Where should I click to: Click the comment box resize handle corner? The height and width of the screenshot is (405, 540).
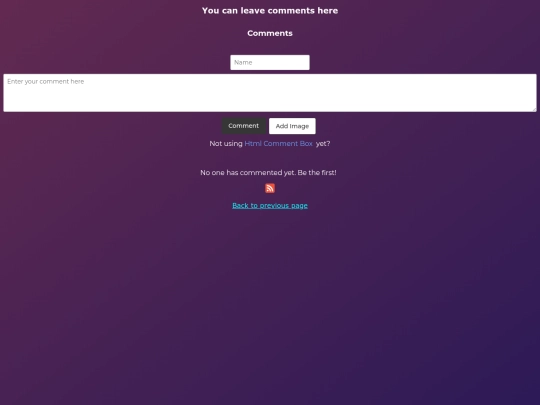[534, 110]
